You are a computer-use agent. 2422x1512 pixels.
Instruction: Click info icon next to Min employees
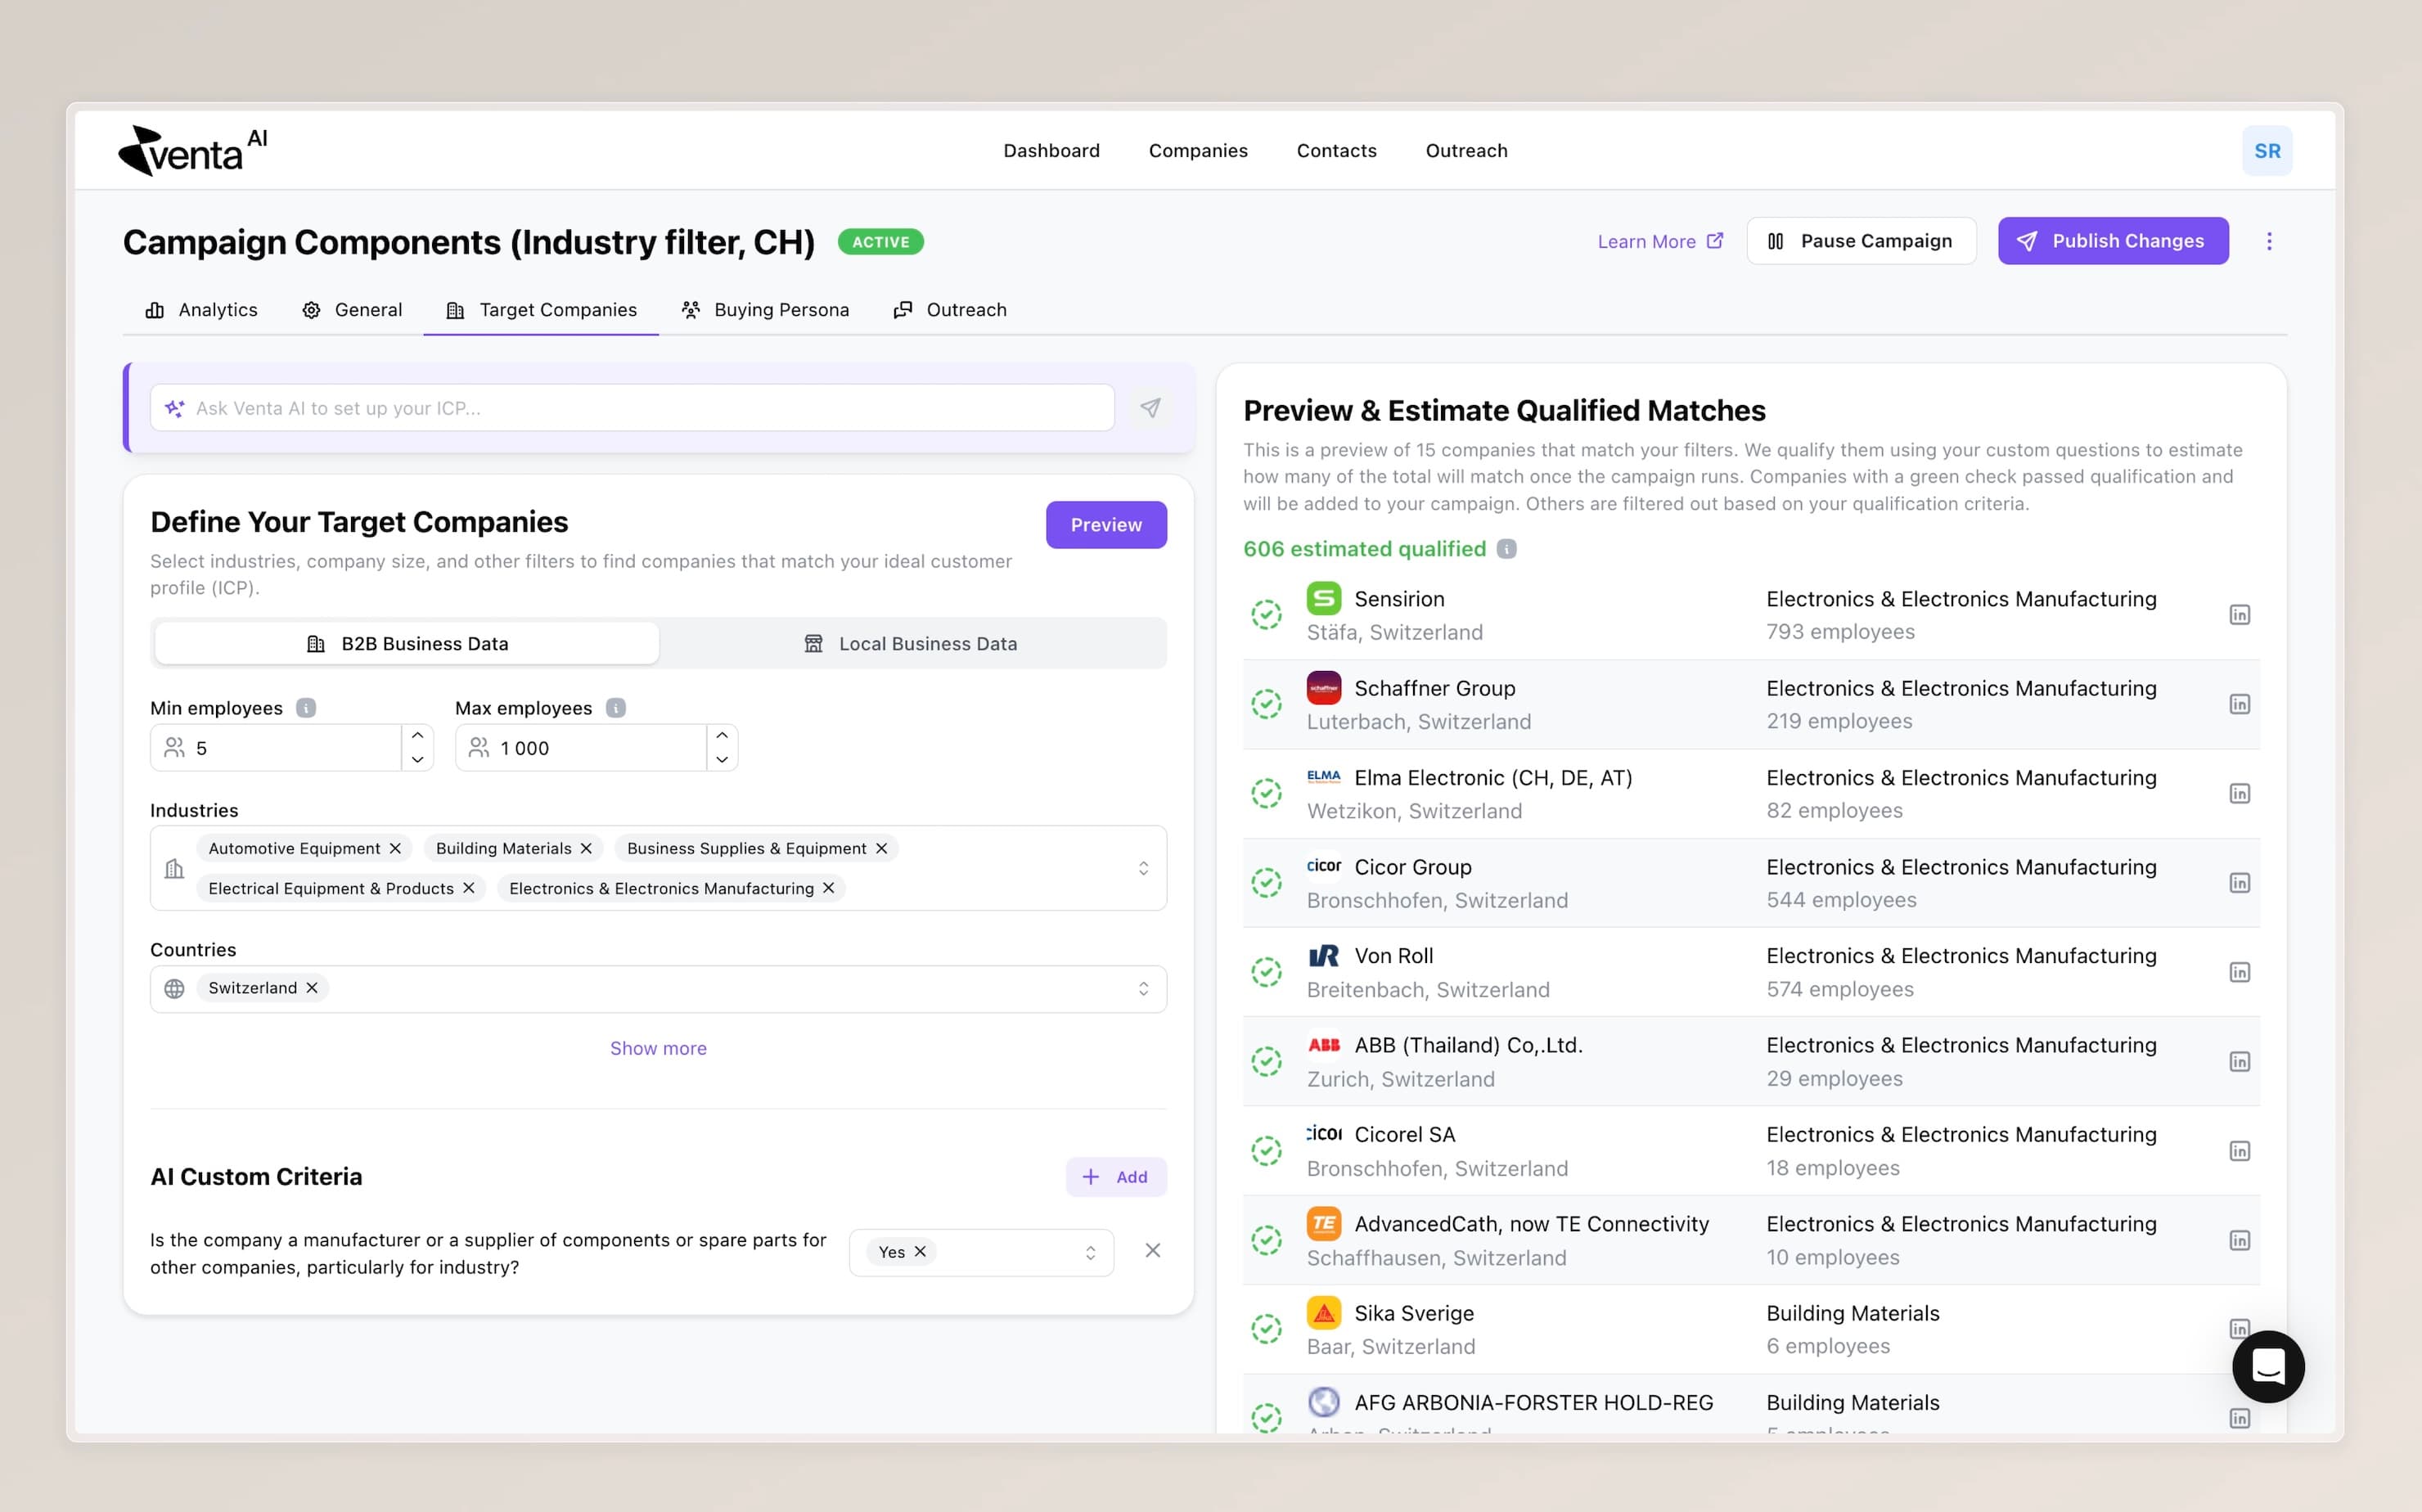tap(306, 708)
